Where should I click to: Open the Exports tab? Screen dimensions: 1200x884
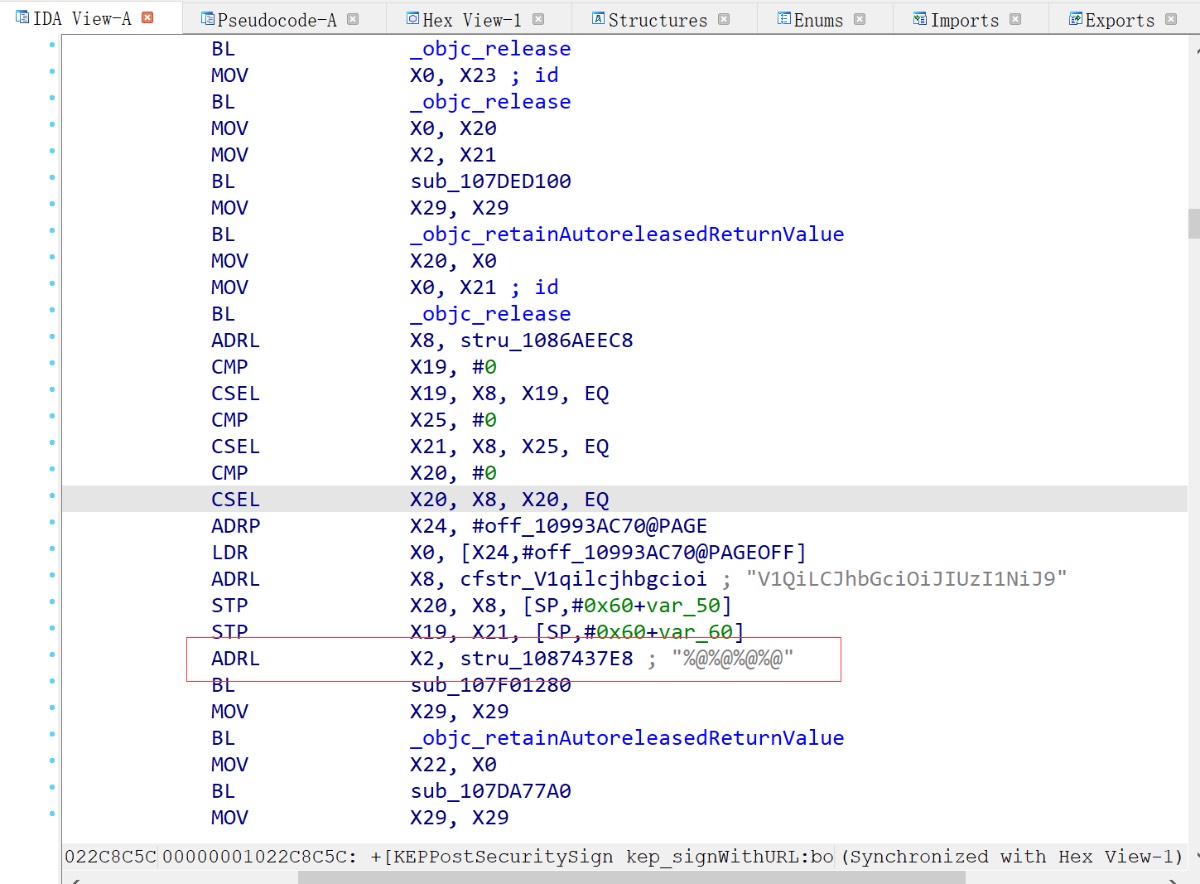pos(1122,18)
